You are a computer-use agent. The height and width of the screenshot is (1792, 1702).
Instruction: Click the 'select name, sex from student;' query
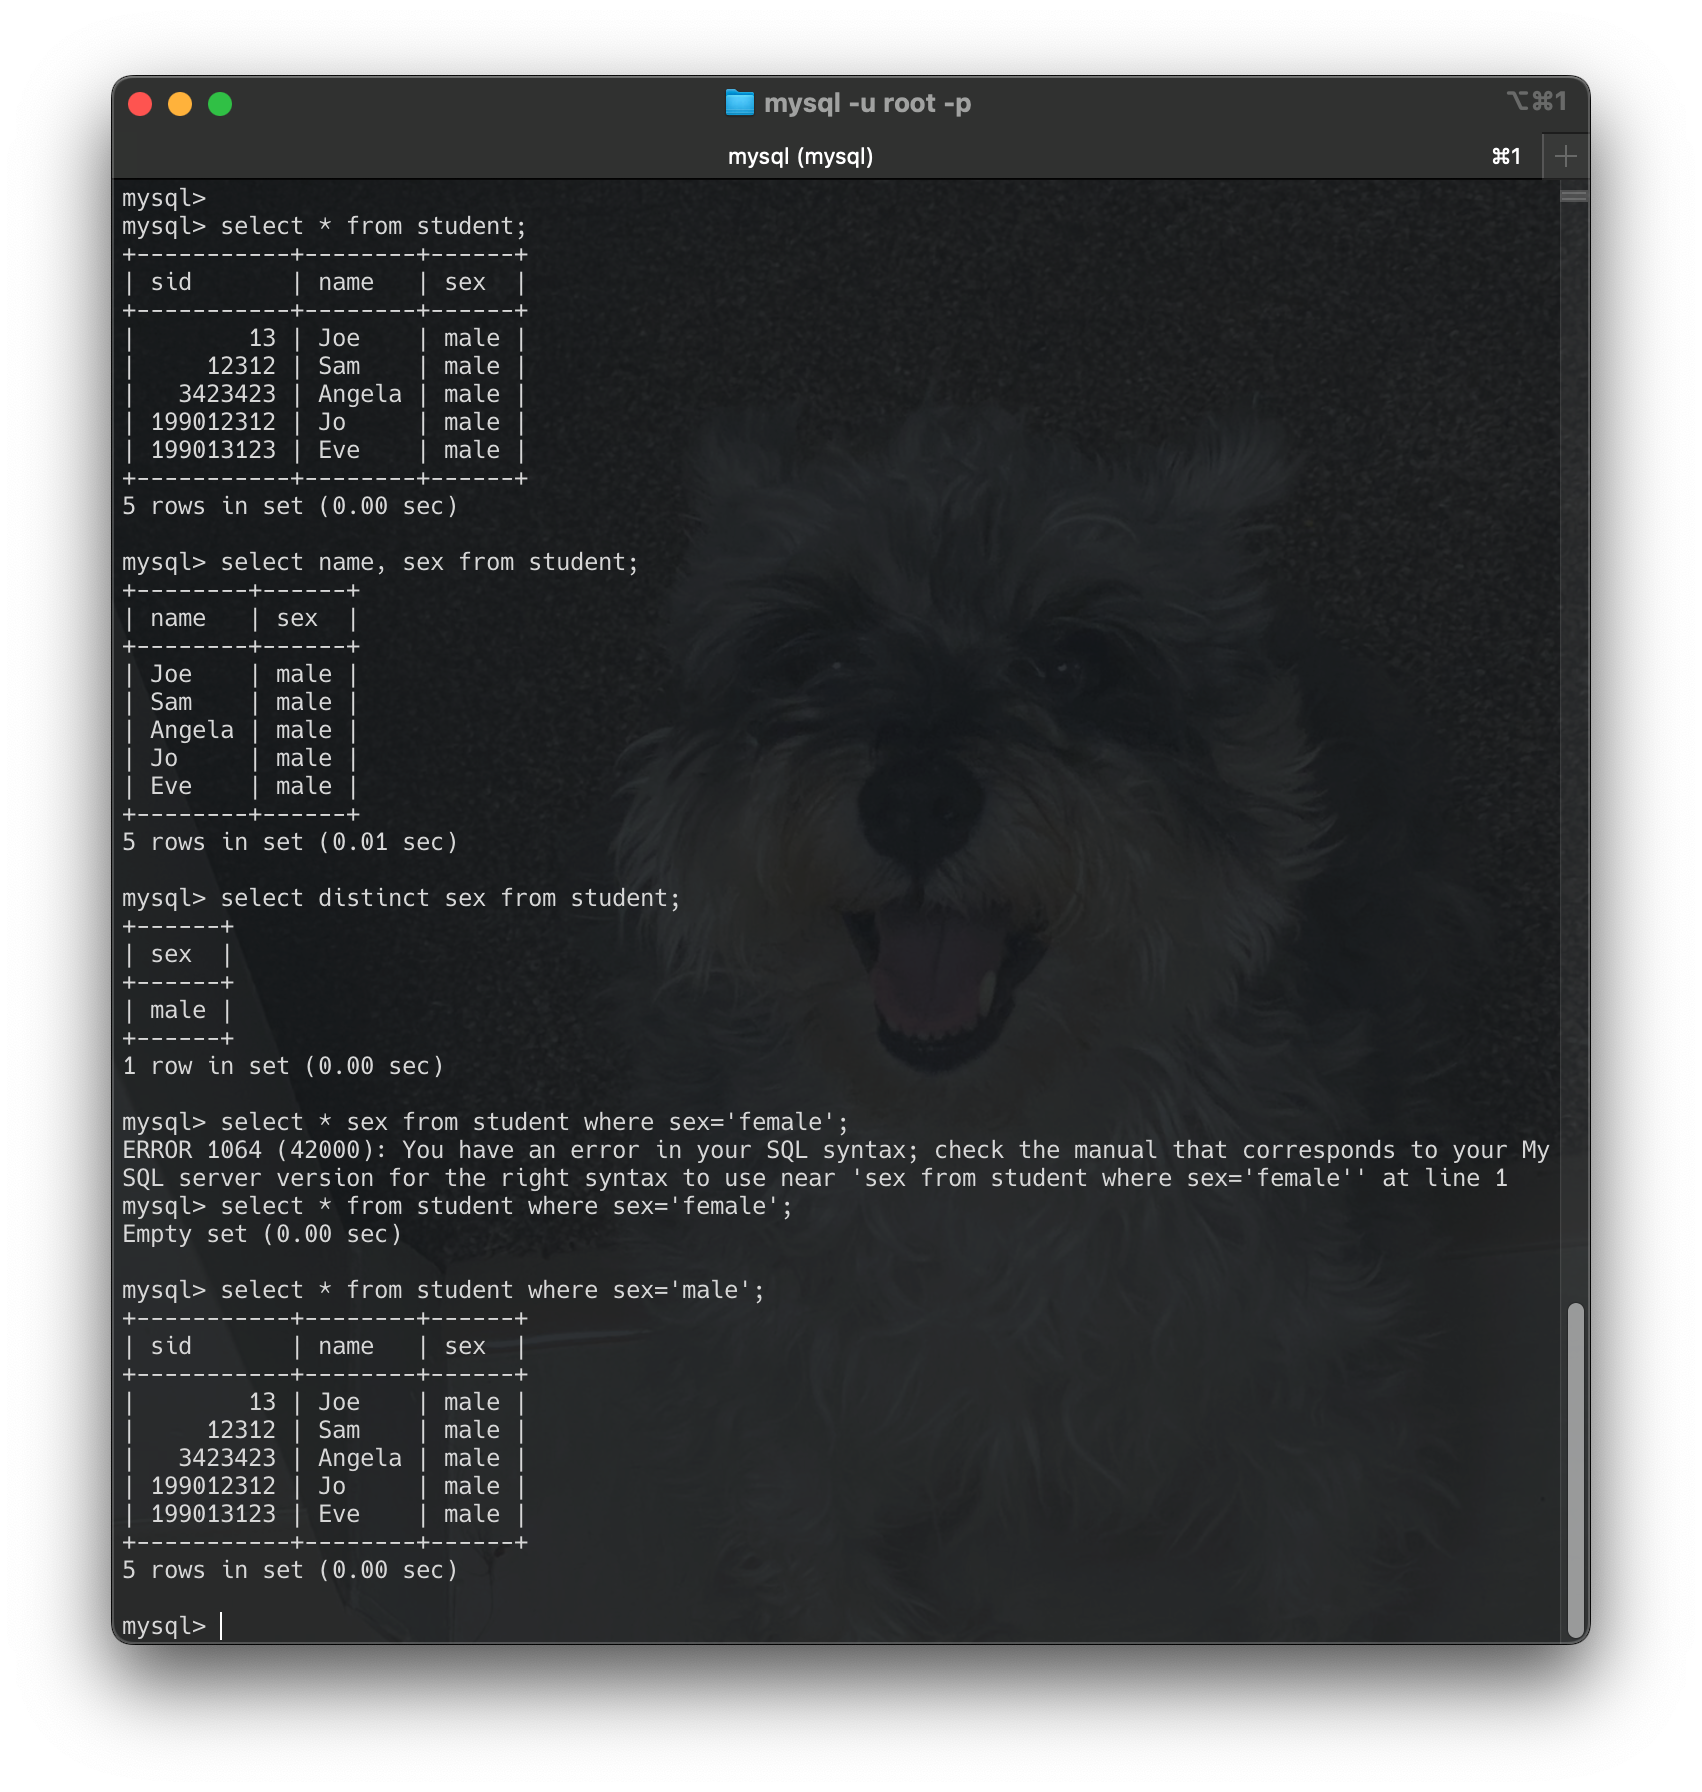coord(380,561)
